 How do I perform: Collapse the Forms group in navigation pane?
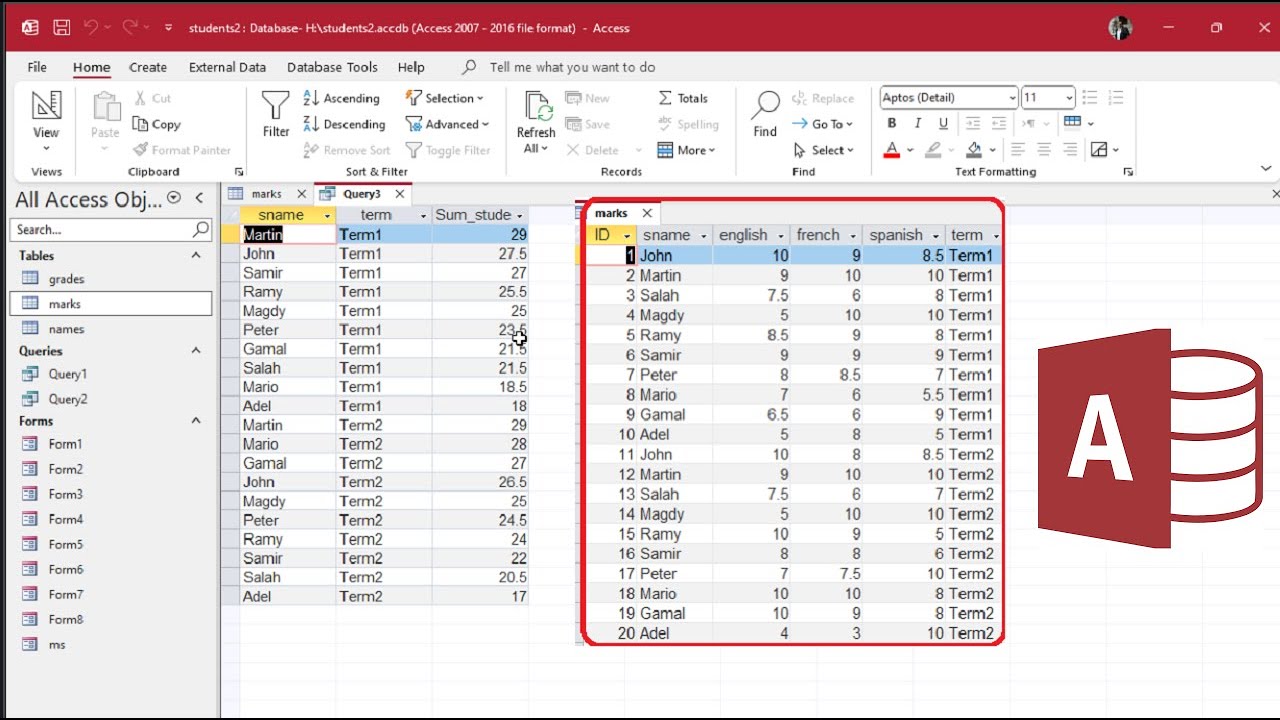pyautogui.click(x=196, y=421)
